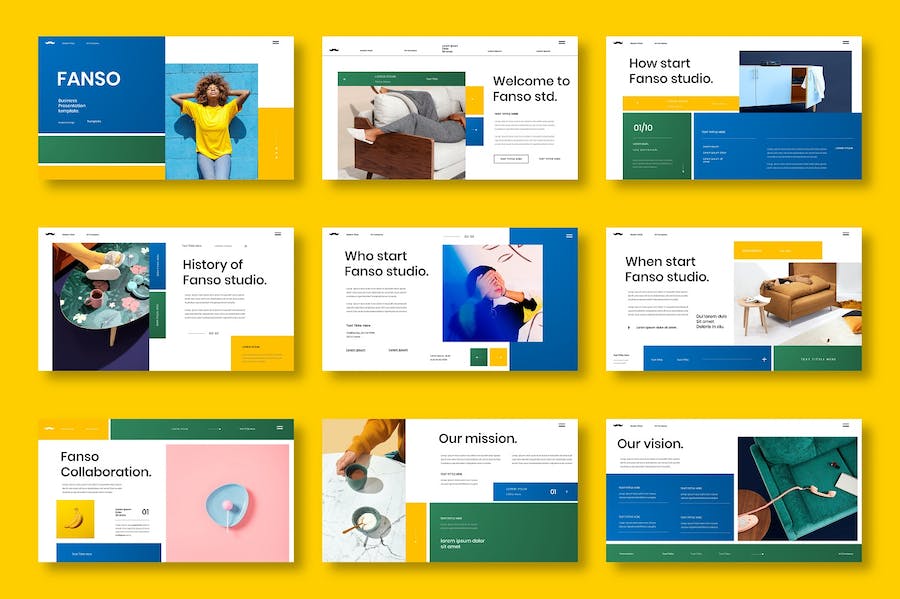
Task: Click the brown sofa photo on When start slide
Action: [798, 304]
